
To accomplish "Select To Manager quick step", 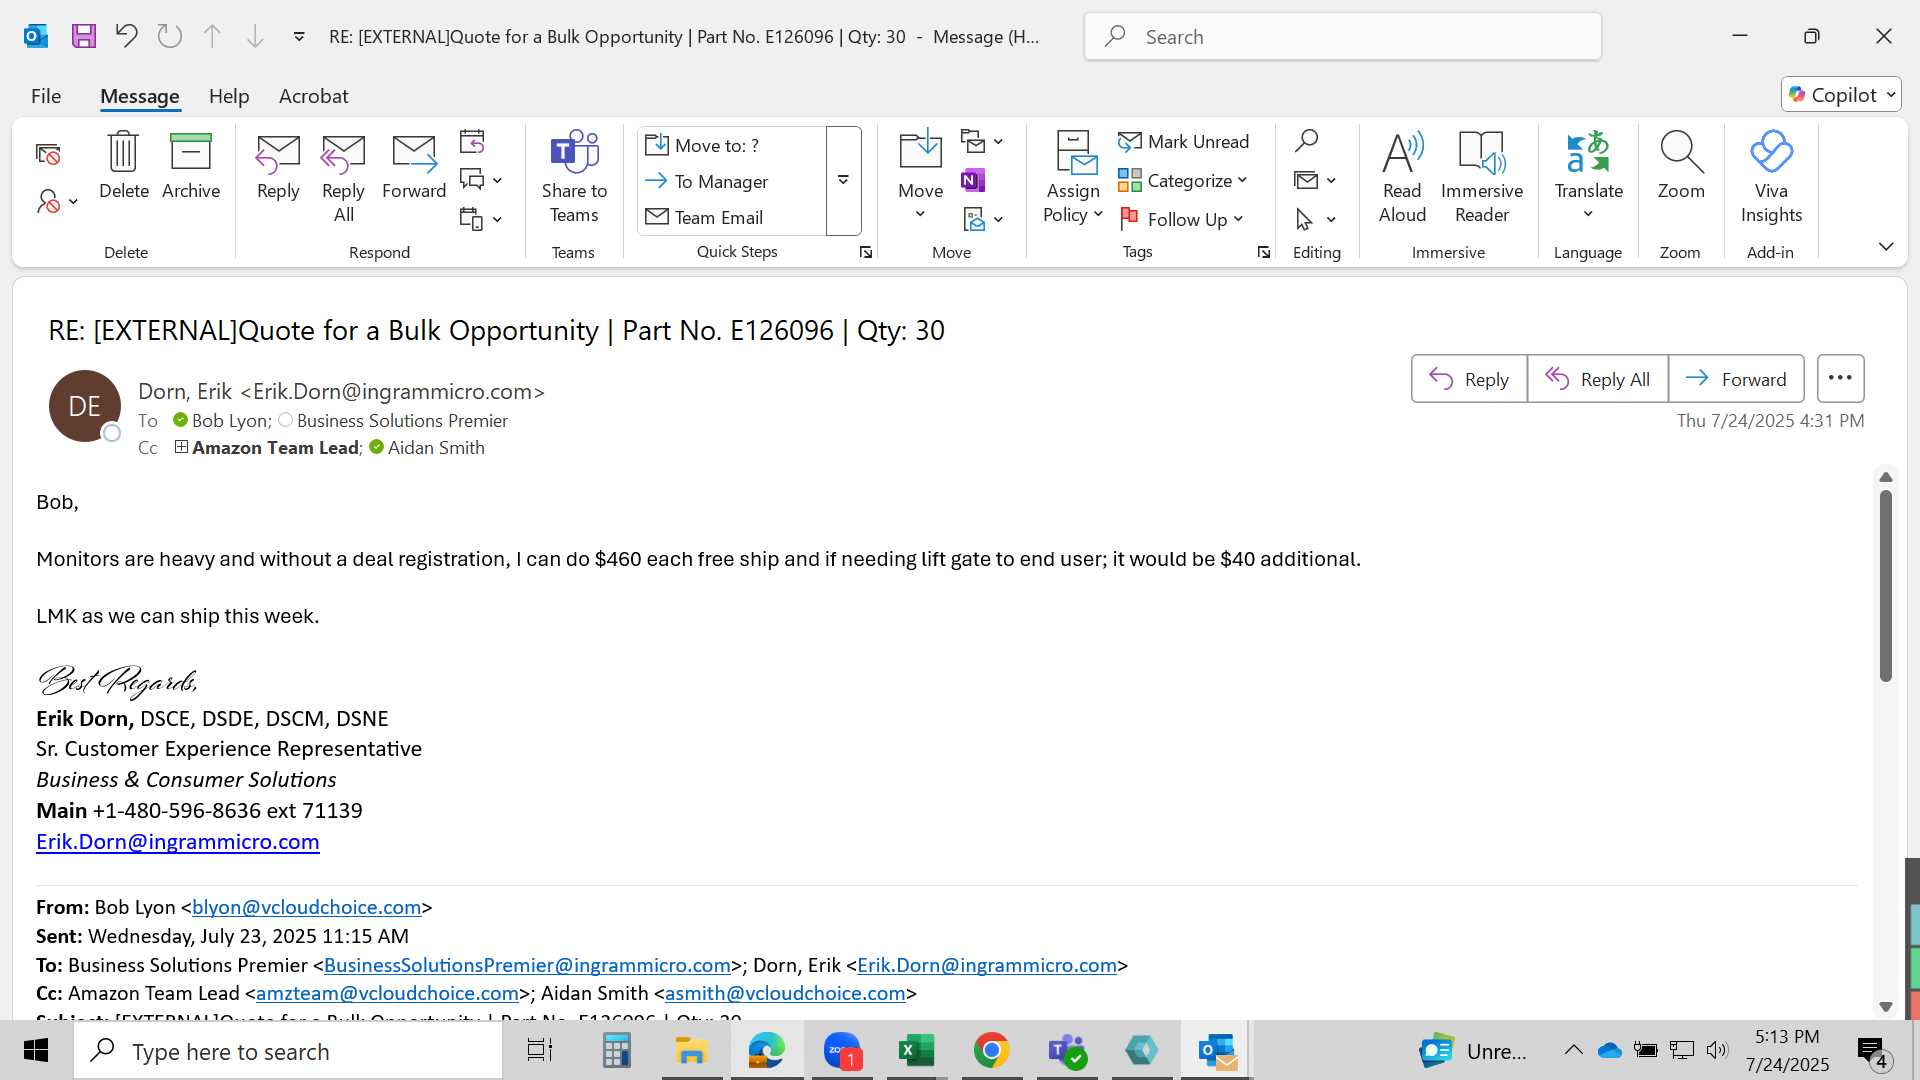I will (733, 181).
